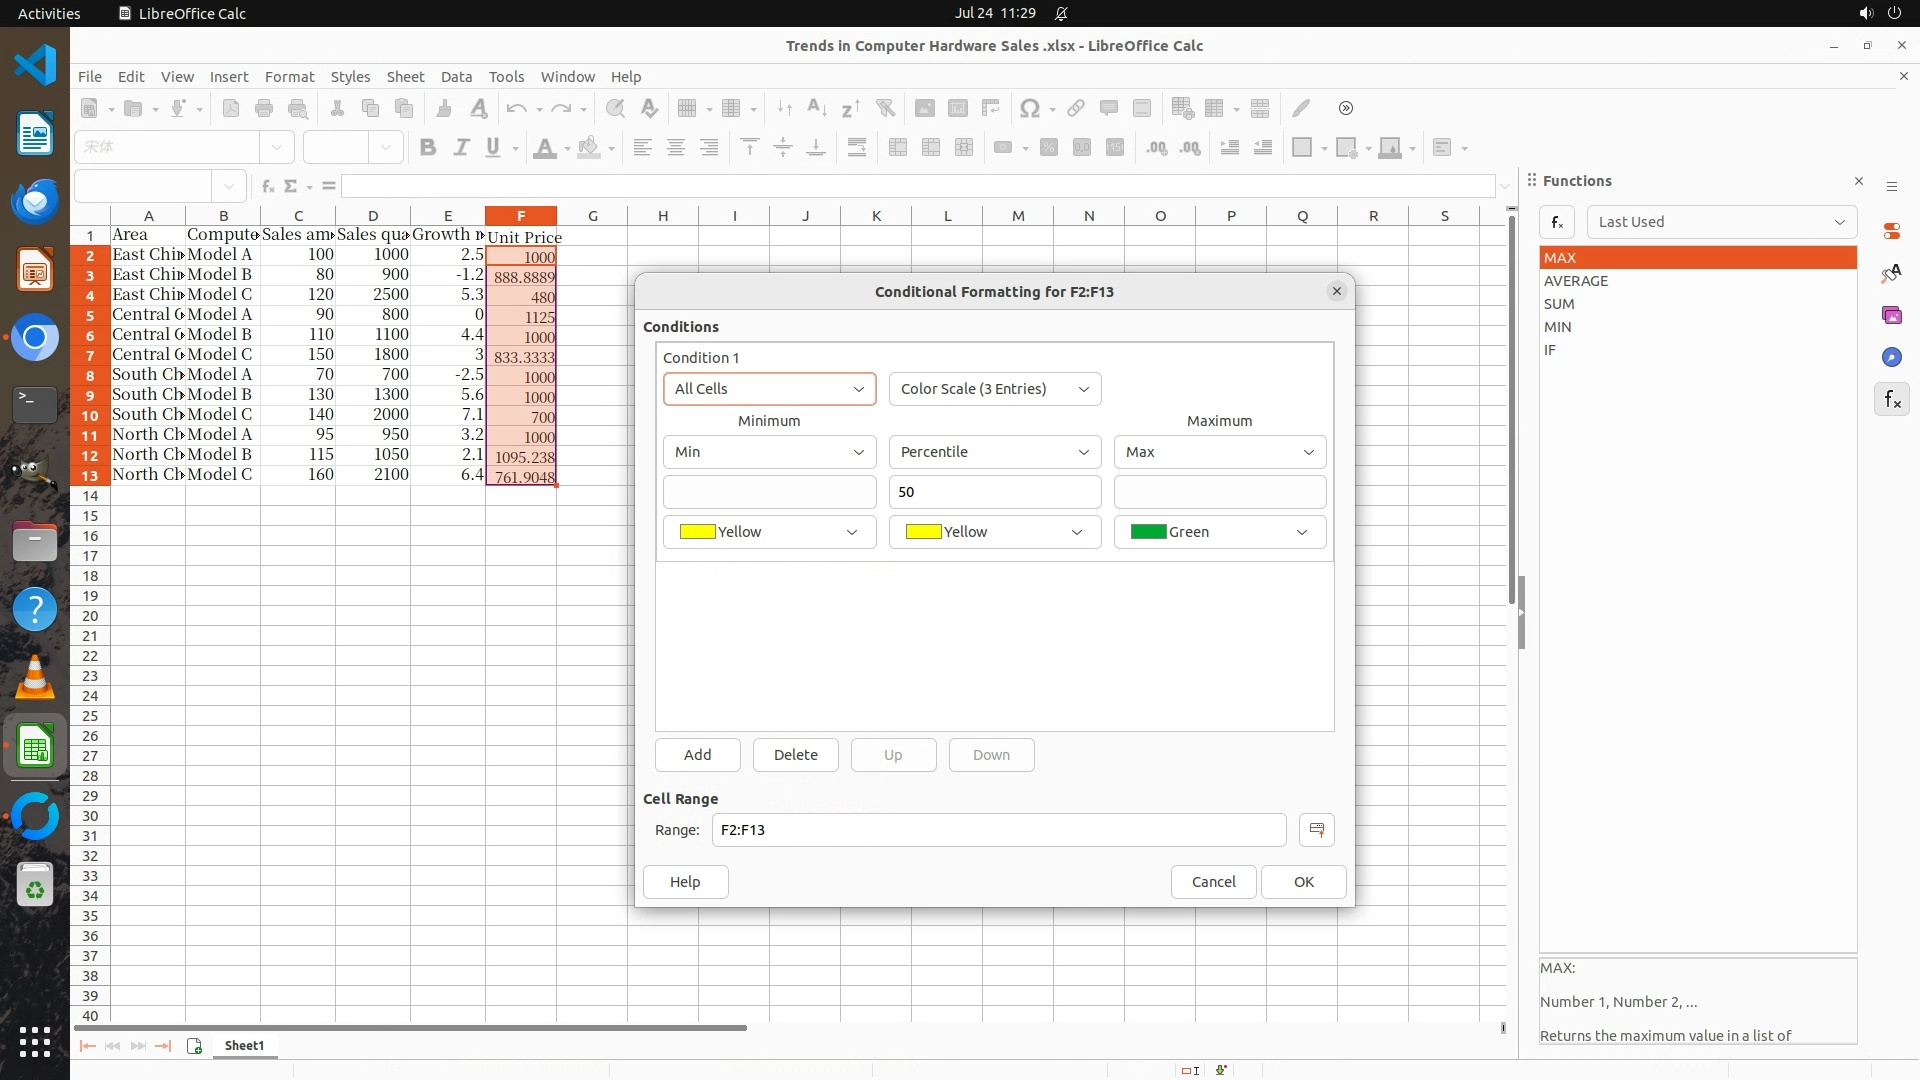Open the Properties sidebar deck

(1891, 231)
